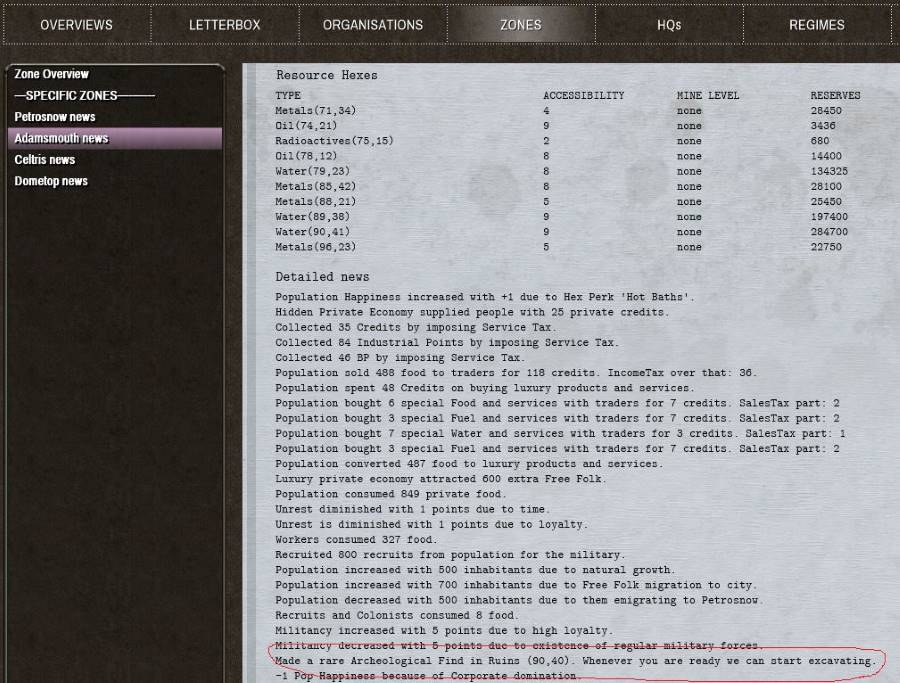Click 'Militancy decreased' military forces line
900x683 pixels.
tap(518, 646)
